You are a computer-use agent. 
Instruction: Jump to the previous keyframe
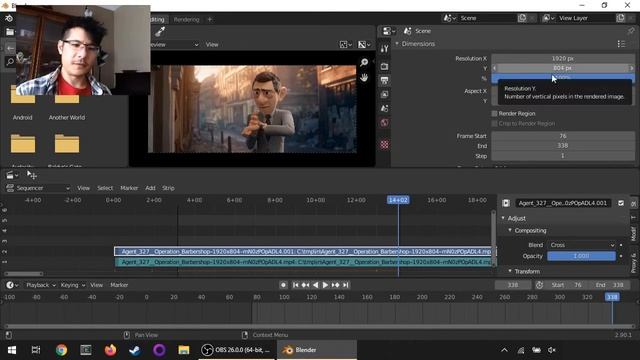pos(305,285)
